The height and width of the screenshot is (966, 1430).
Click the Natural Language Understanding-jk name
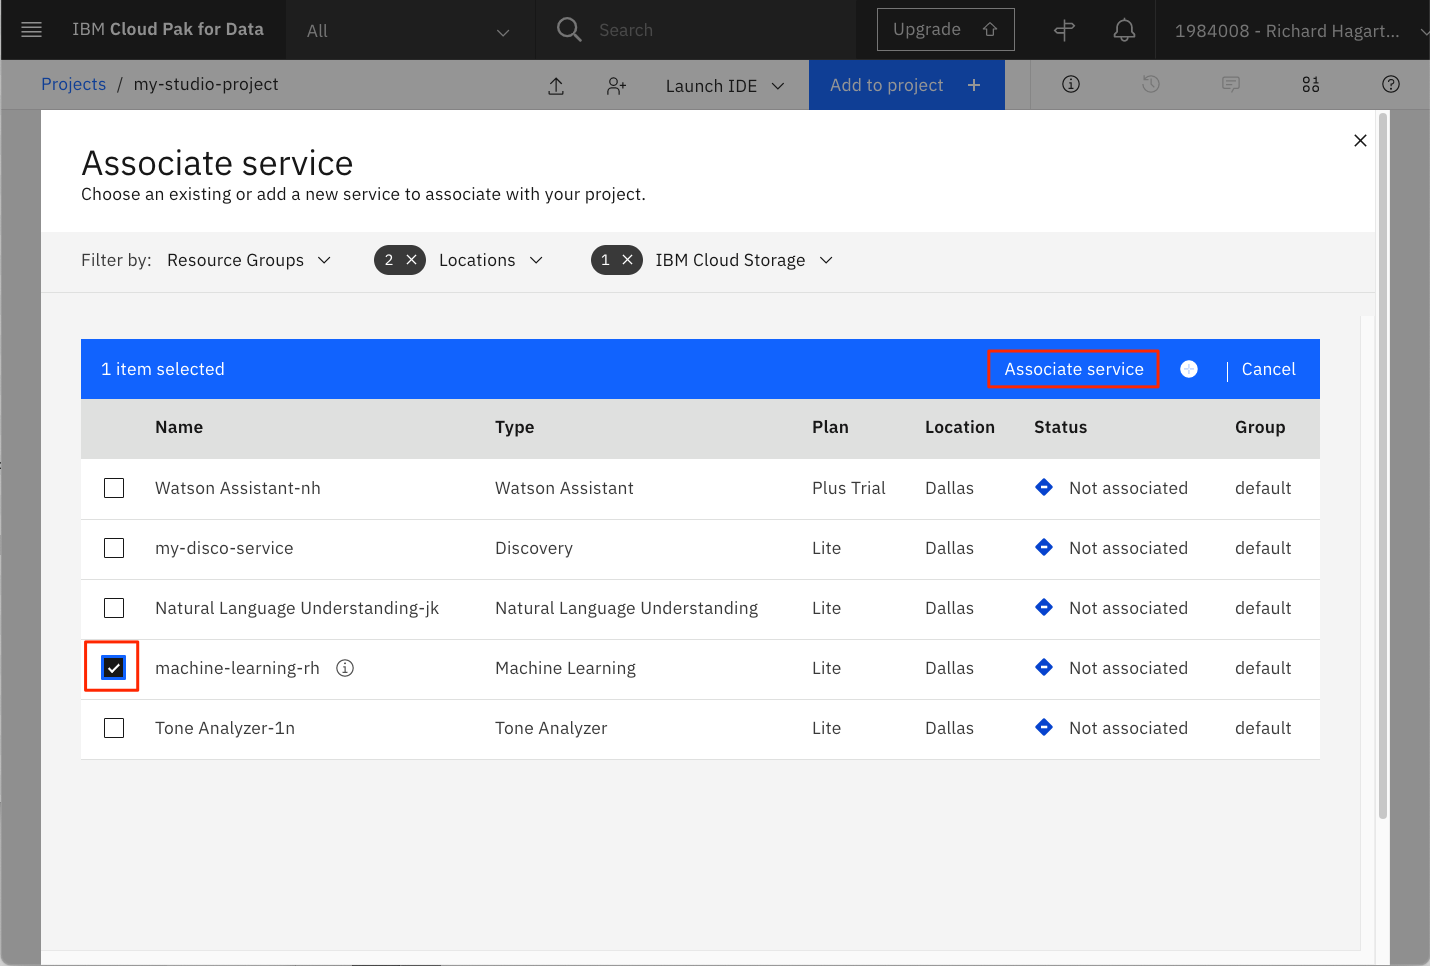tap(297, 608)
